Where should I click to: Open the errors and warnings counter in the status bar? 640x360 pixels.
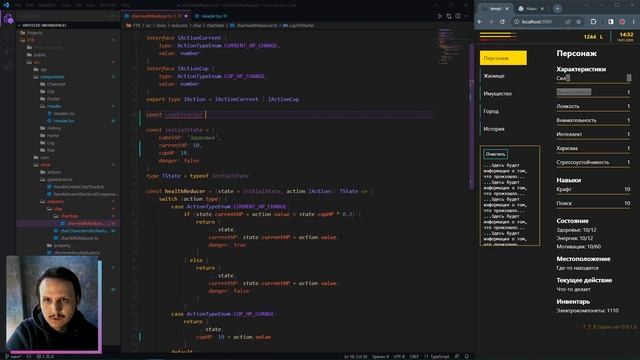pos(45,356)
